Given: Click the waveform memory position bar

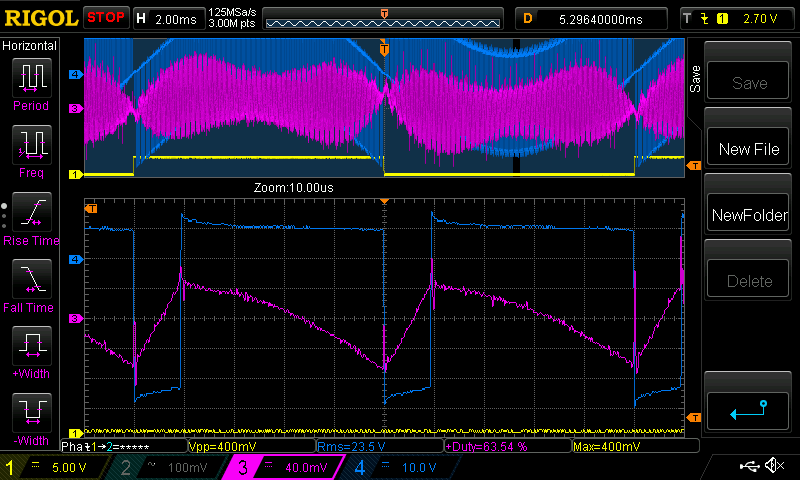Looking at the screenshot, I should click(385, 18).
